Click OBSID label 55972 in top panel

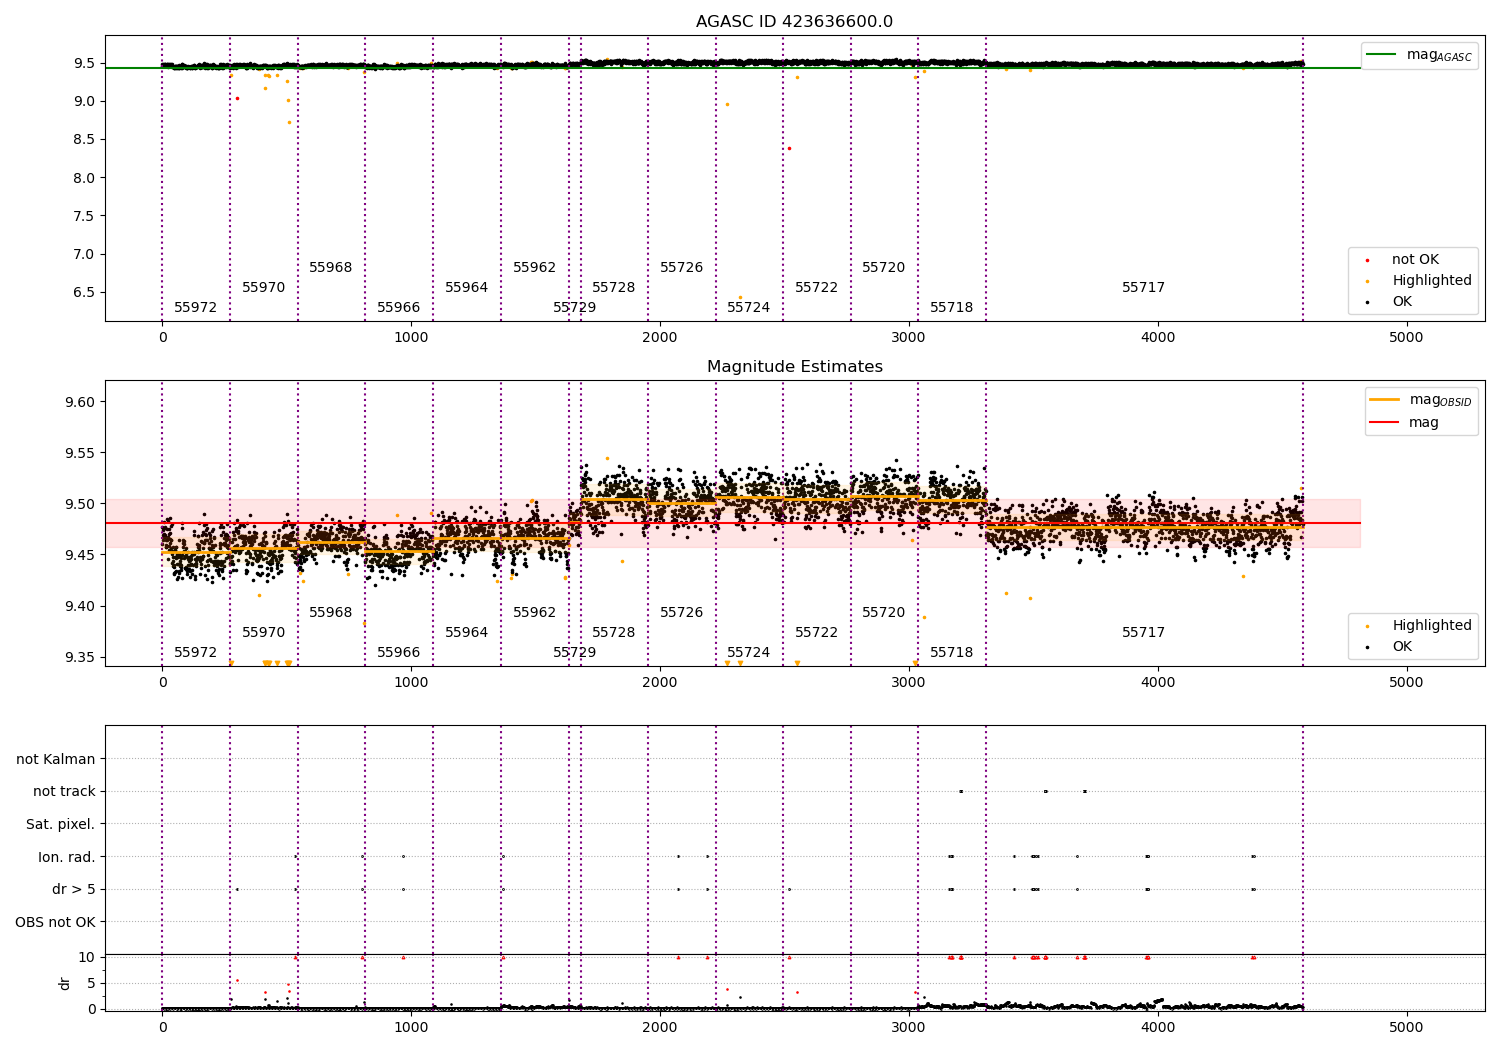point(195,308)
